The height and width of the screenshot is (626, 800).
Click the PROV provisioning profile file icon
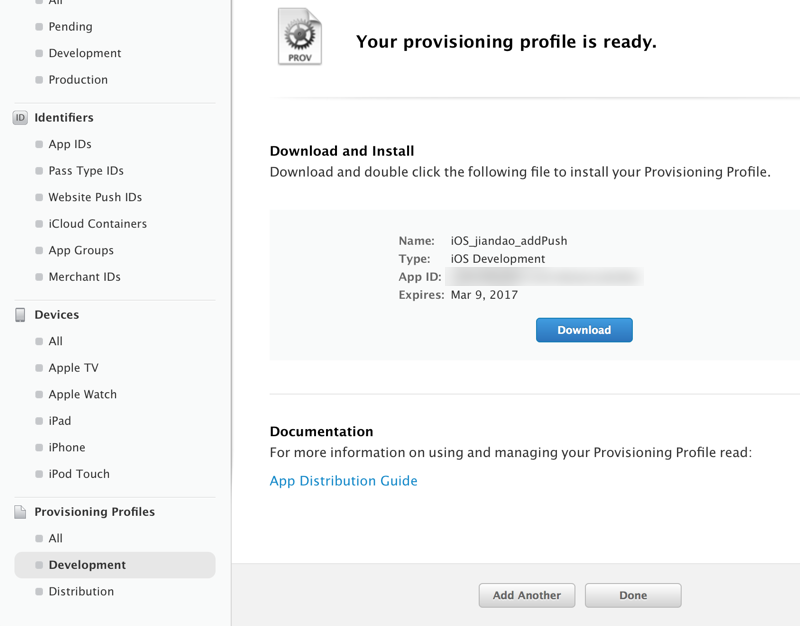[300, 37]
